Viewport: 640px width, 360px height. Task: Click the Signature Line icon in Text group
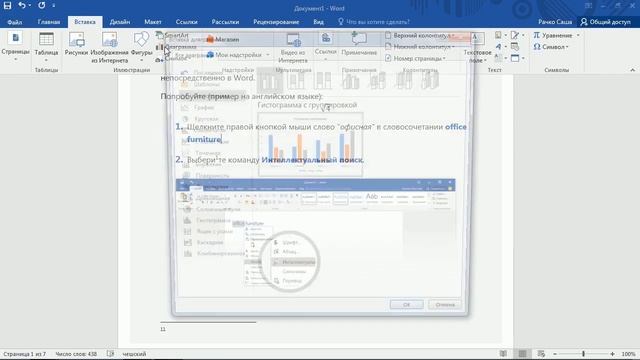(x=515, y=36)
